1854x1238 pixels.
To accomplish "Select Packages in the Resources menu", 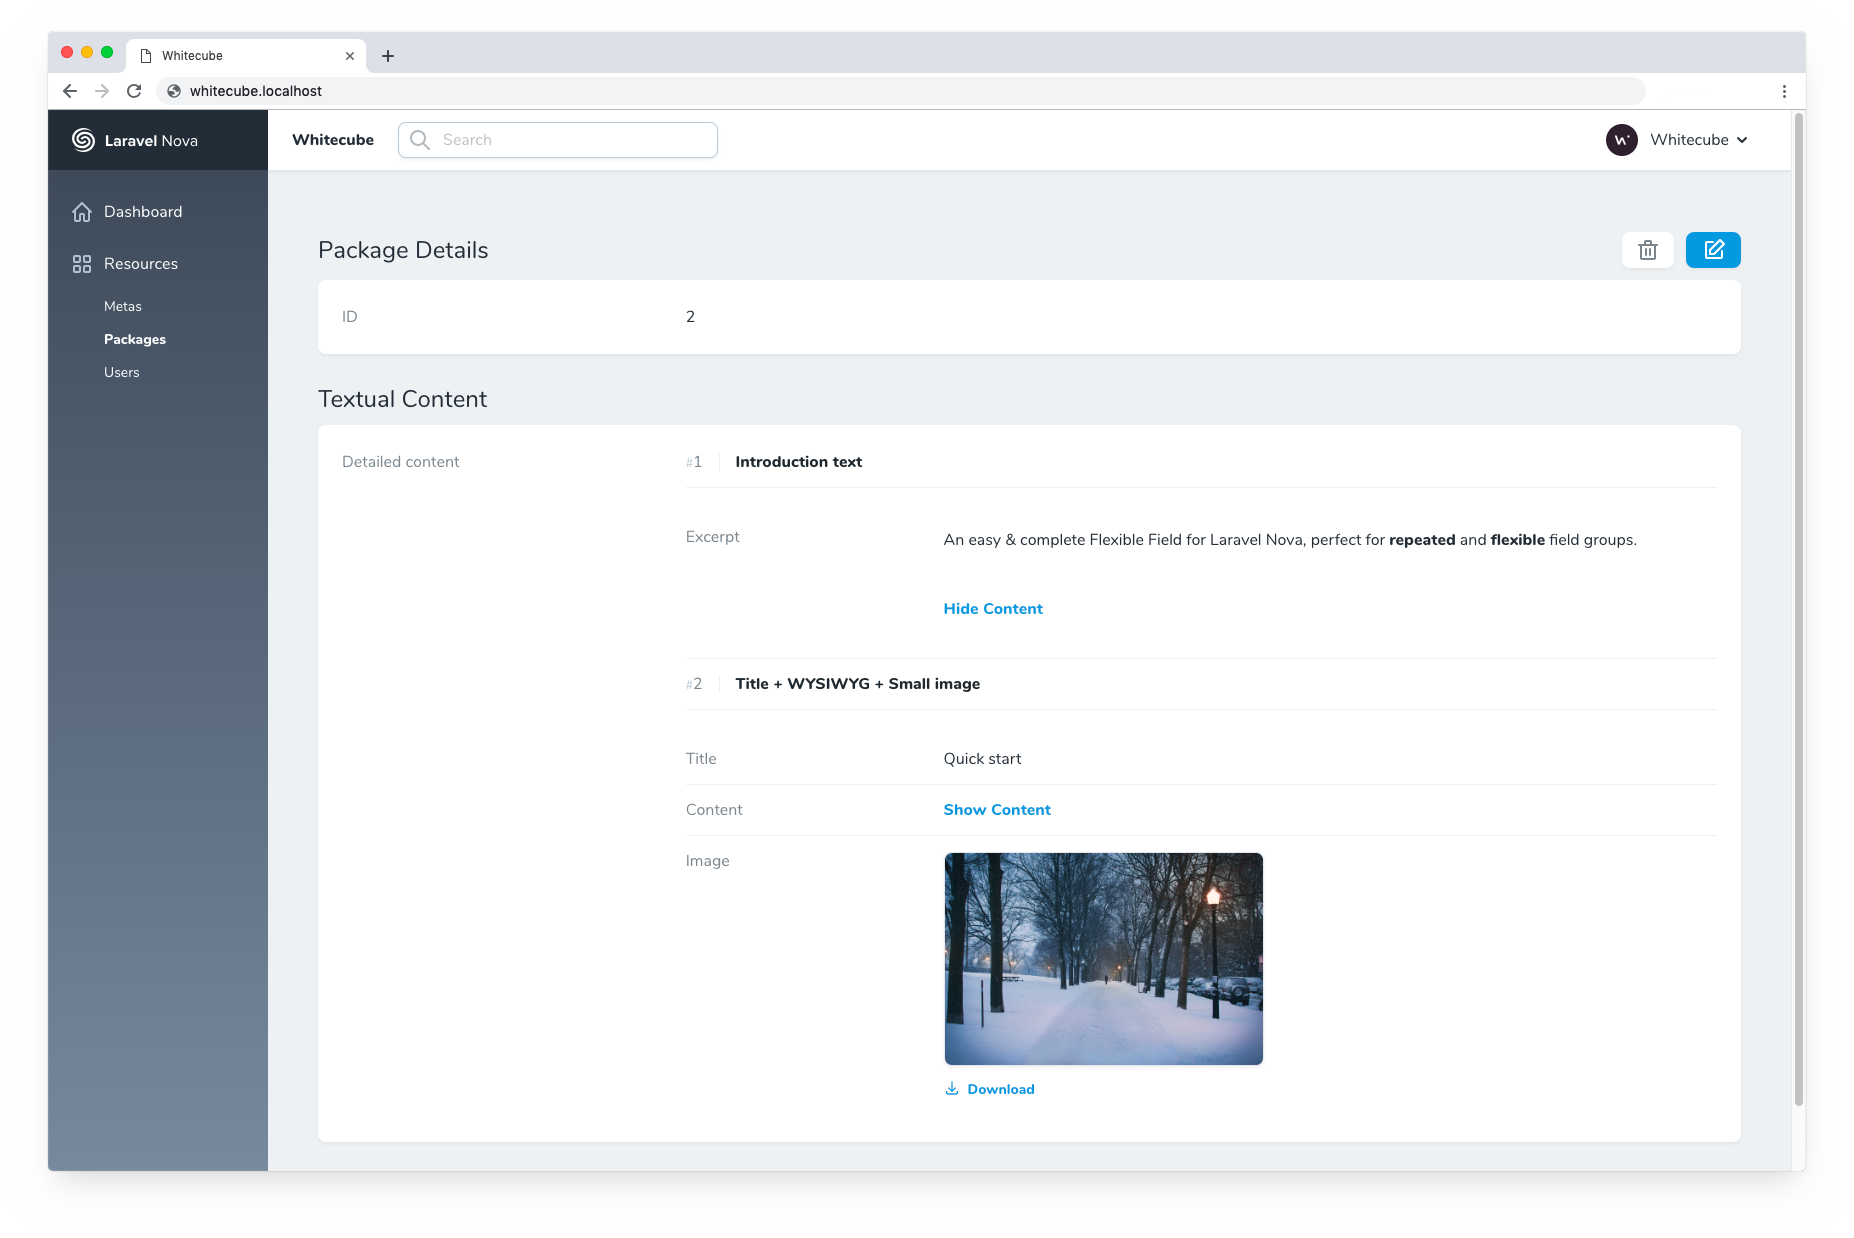I will click(x=135, y=339).
